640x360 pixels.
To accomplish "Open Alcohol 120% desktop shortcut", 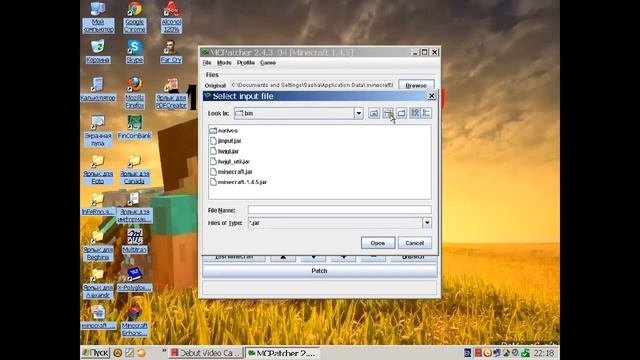I will [x=171, y=17].
